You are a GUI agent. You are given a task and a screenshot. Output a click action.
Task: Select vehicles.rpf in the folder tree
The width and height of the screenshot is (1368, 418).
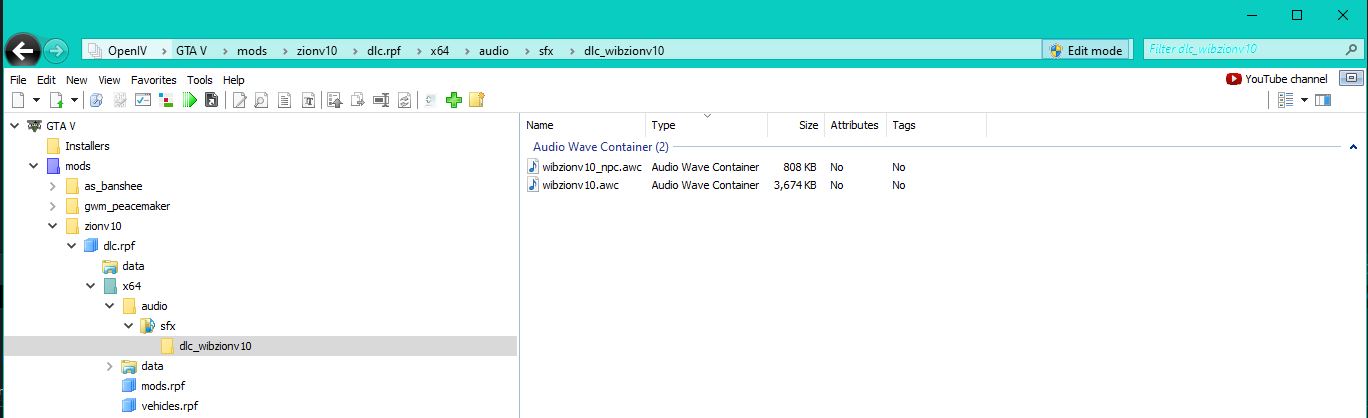169,406
